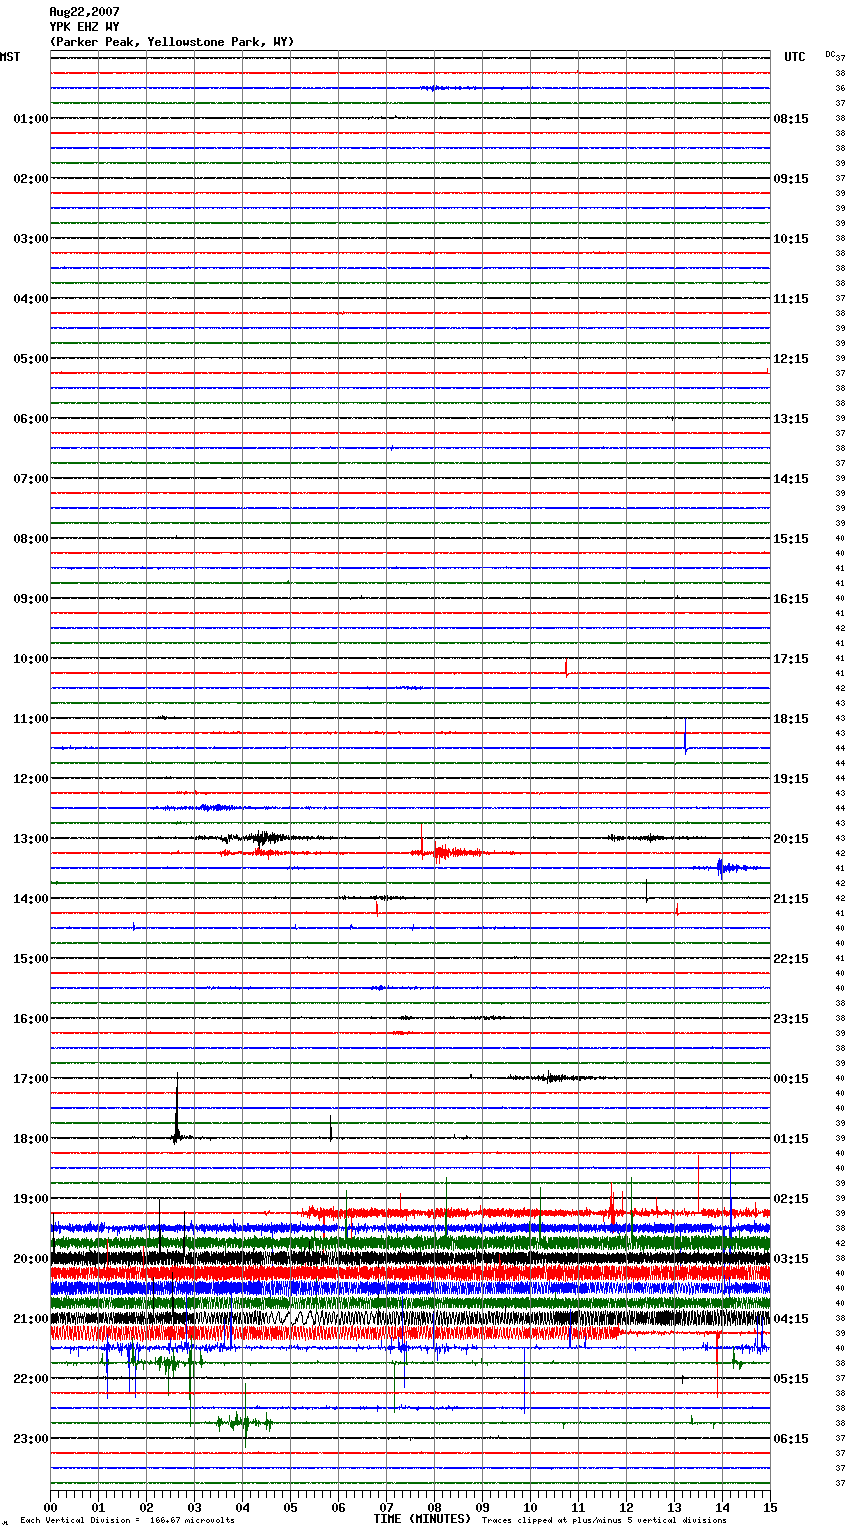Click the 10:15 UTC time label

791,239
